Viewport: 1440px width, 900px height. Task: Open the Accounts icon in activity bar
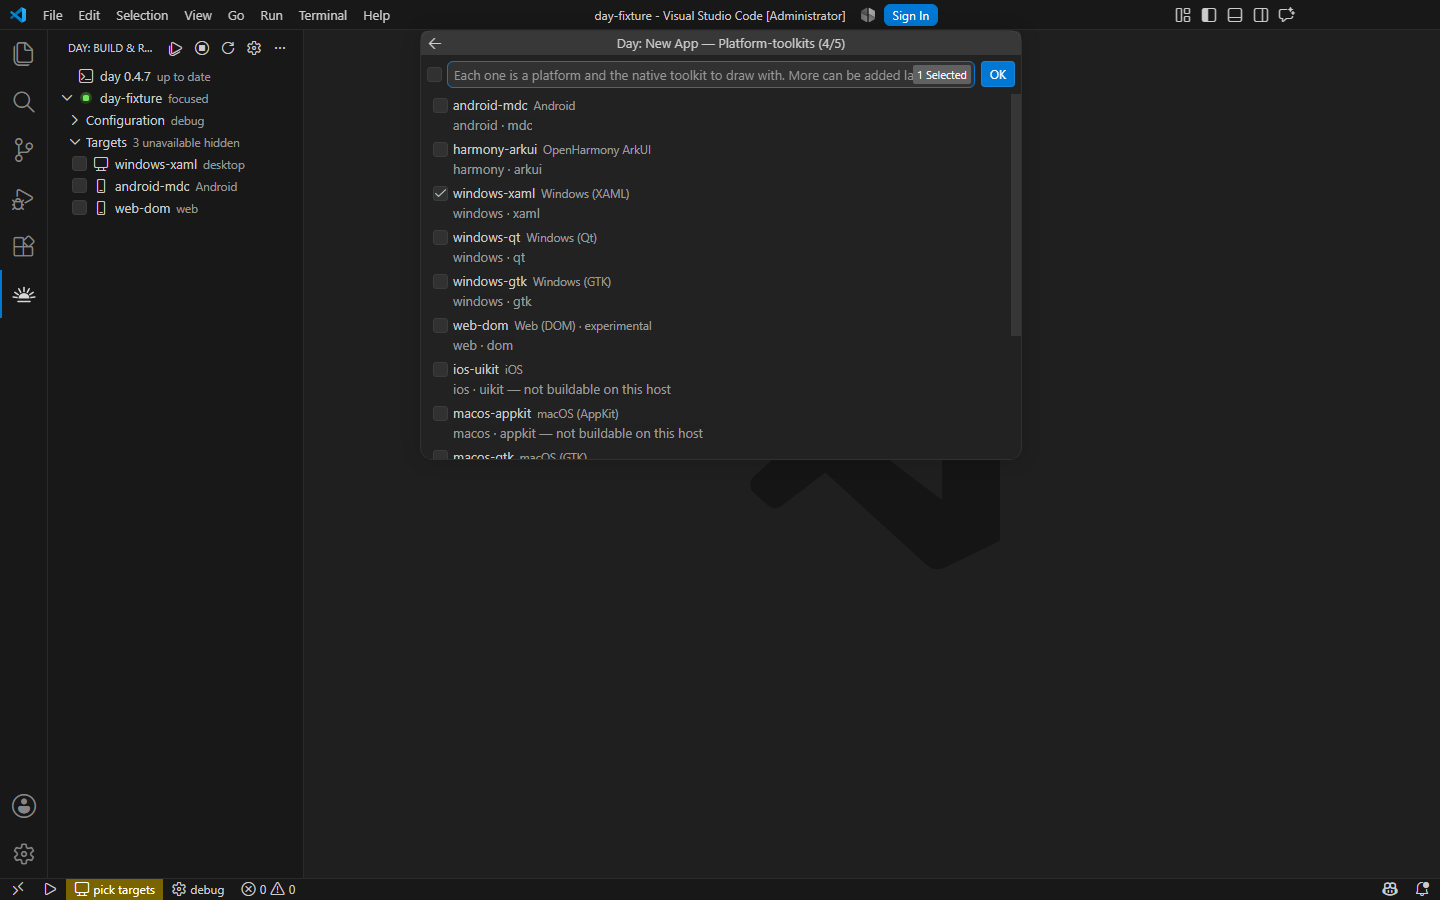pyautogui.click(x=23, y=806)
